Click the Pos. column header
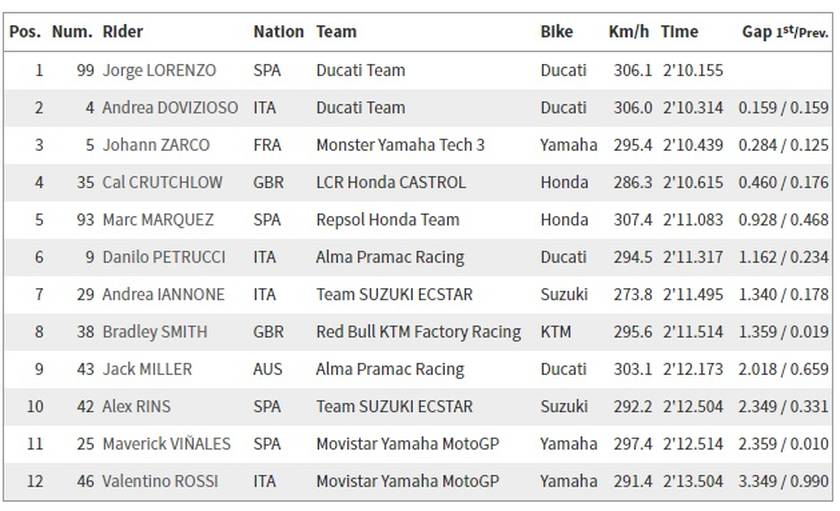Screen dimensions: 840x511 [25, 32]
